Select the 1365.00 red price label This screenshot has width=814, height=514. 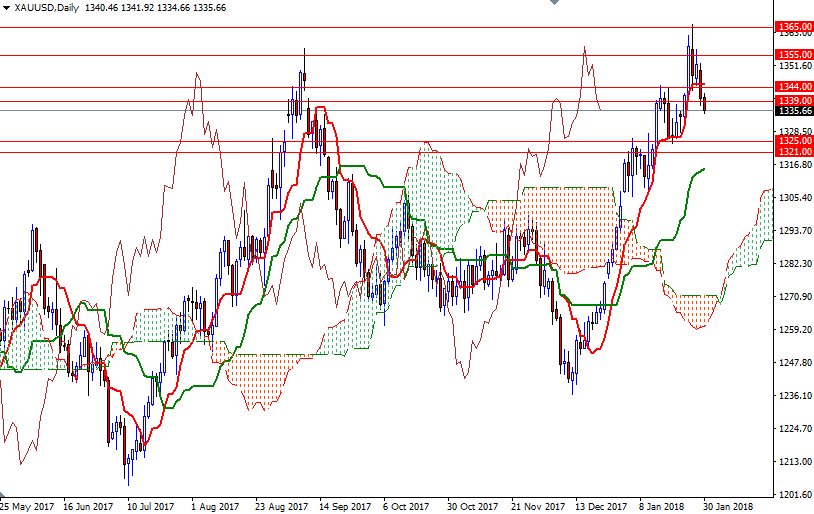click(x=793, y=27)
